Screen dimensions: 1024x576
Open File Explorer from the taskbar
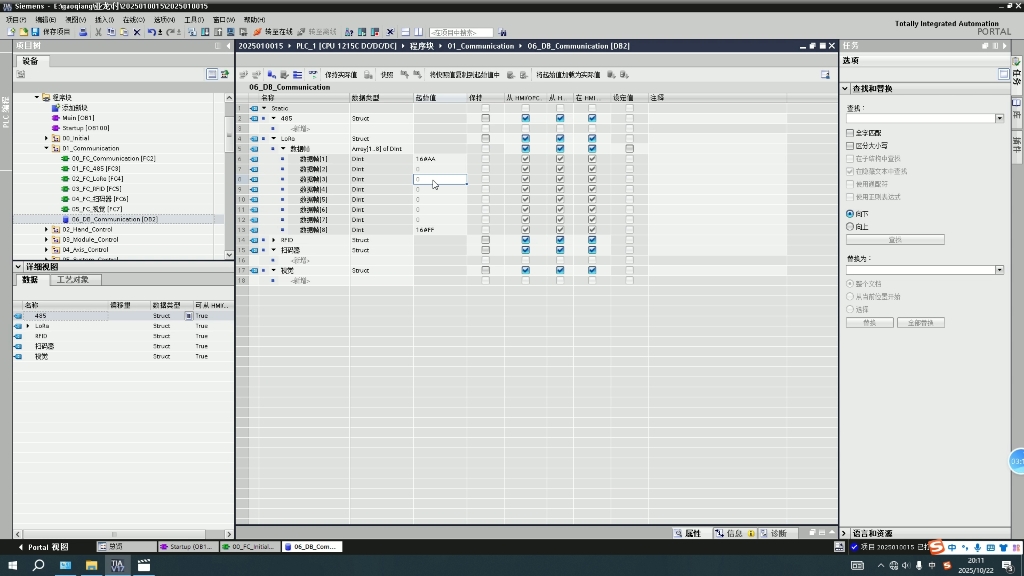coord(91,566)
